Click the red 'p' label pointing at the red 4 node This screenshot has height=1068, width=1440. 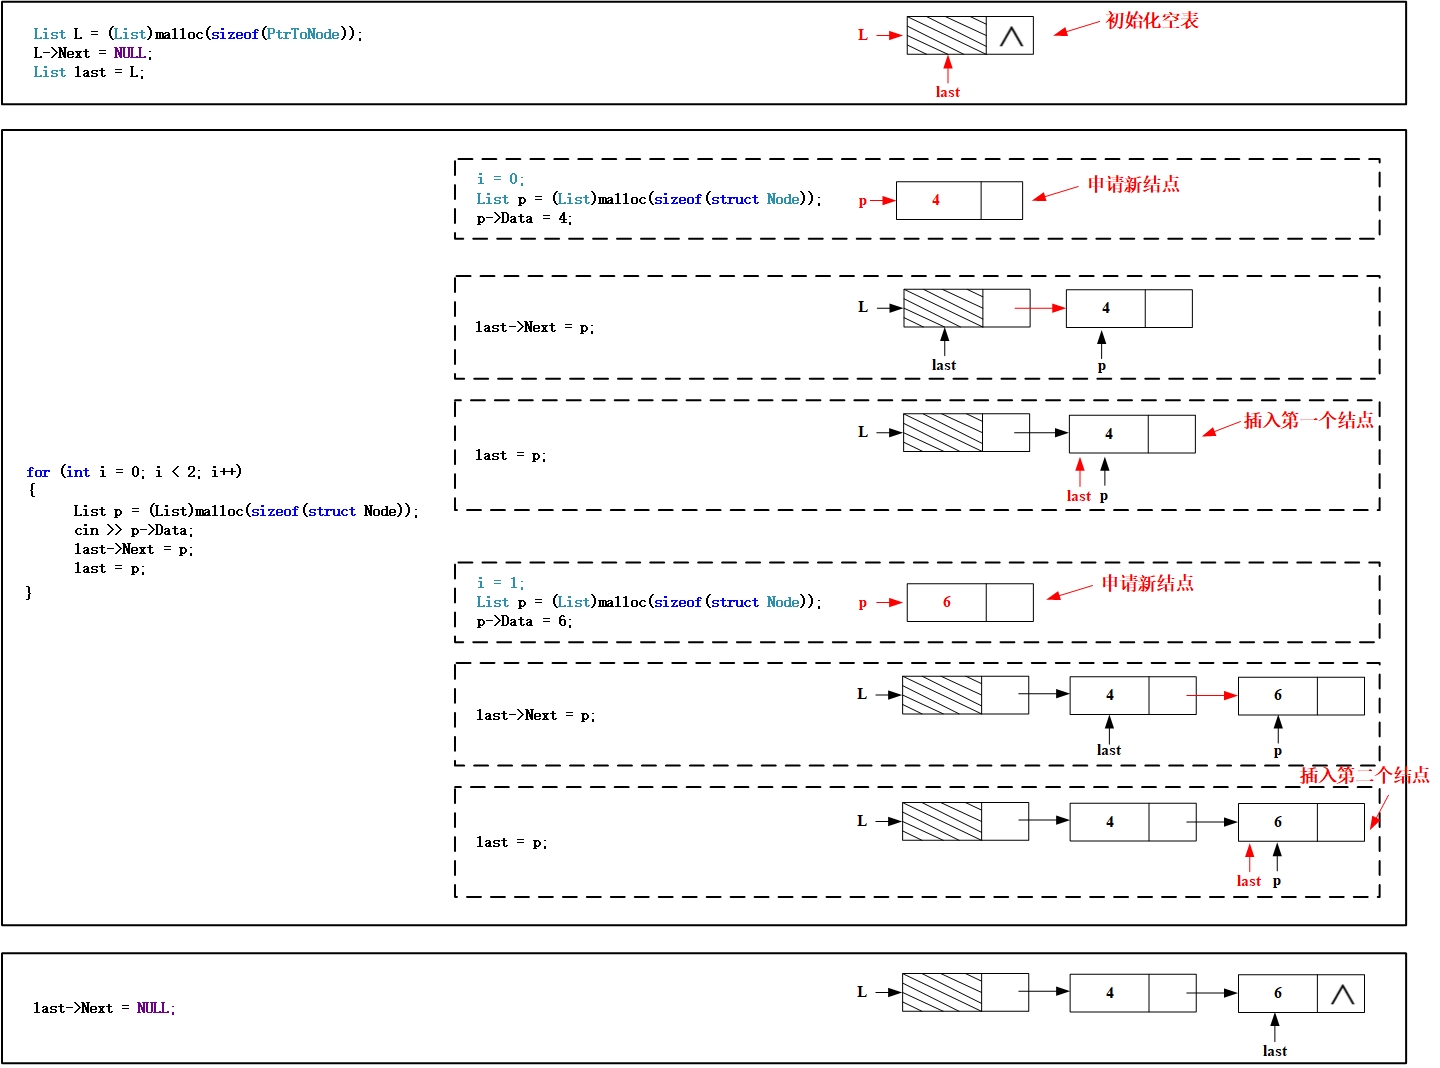[x=863, y=201]
